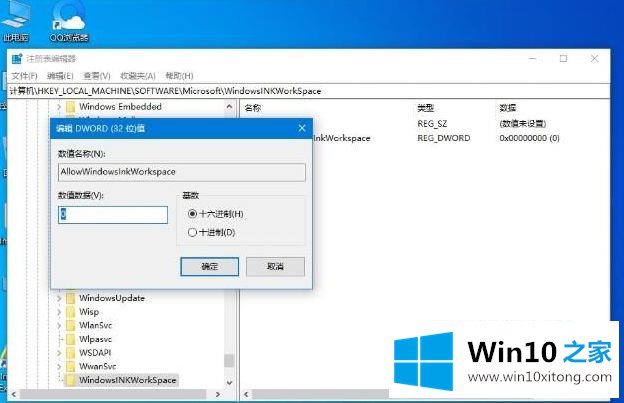Screen dimensions: 624x403
Task: Select the Wlpasvc tree row text
Action: 96,339
